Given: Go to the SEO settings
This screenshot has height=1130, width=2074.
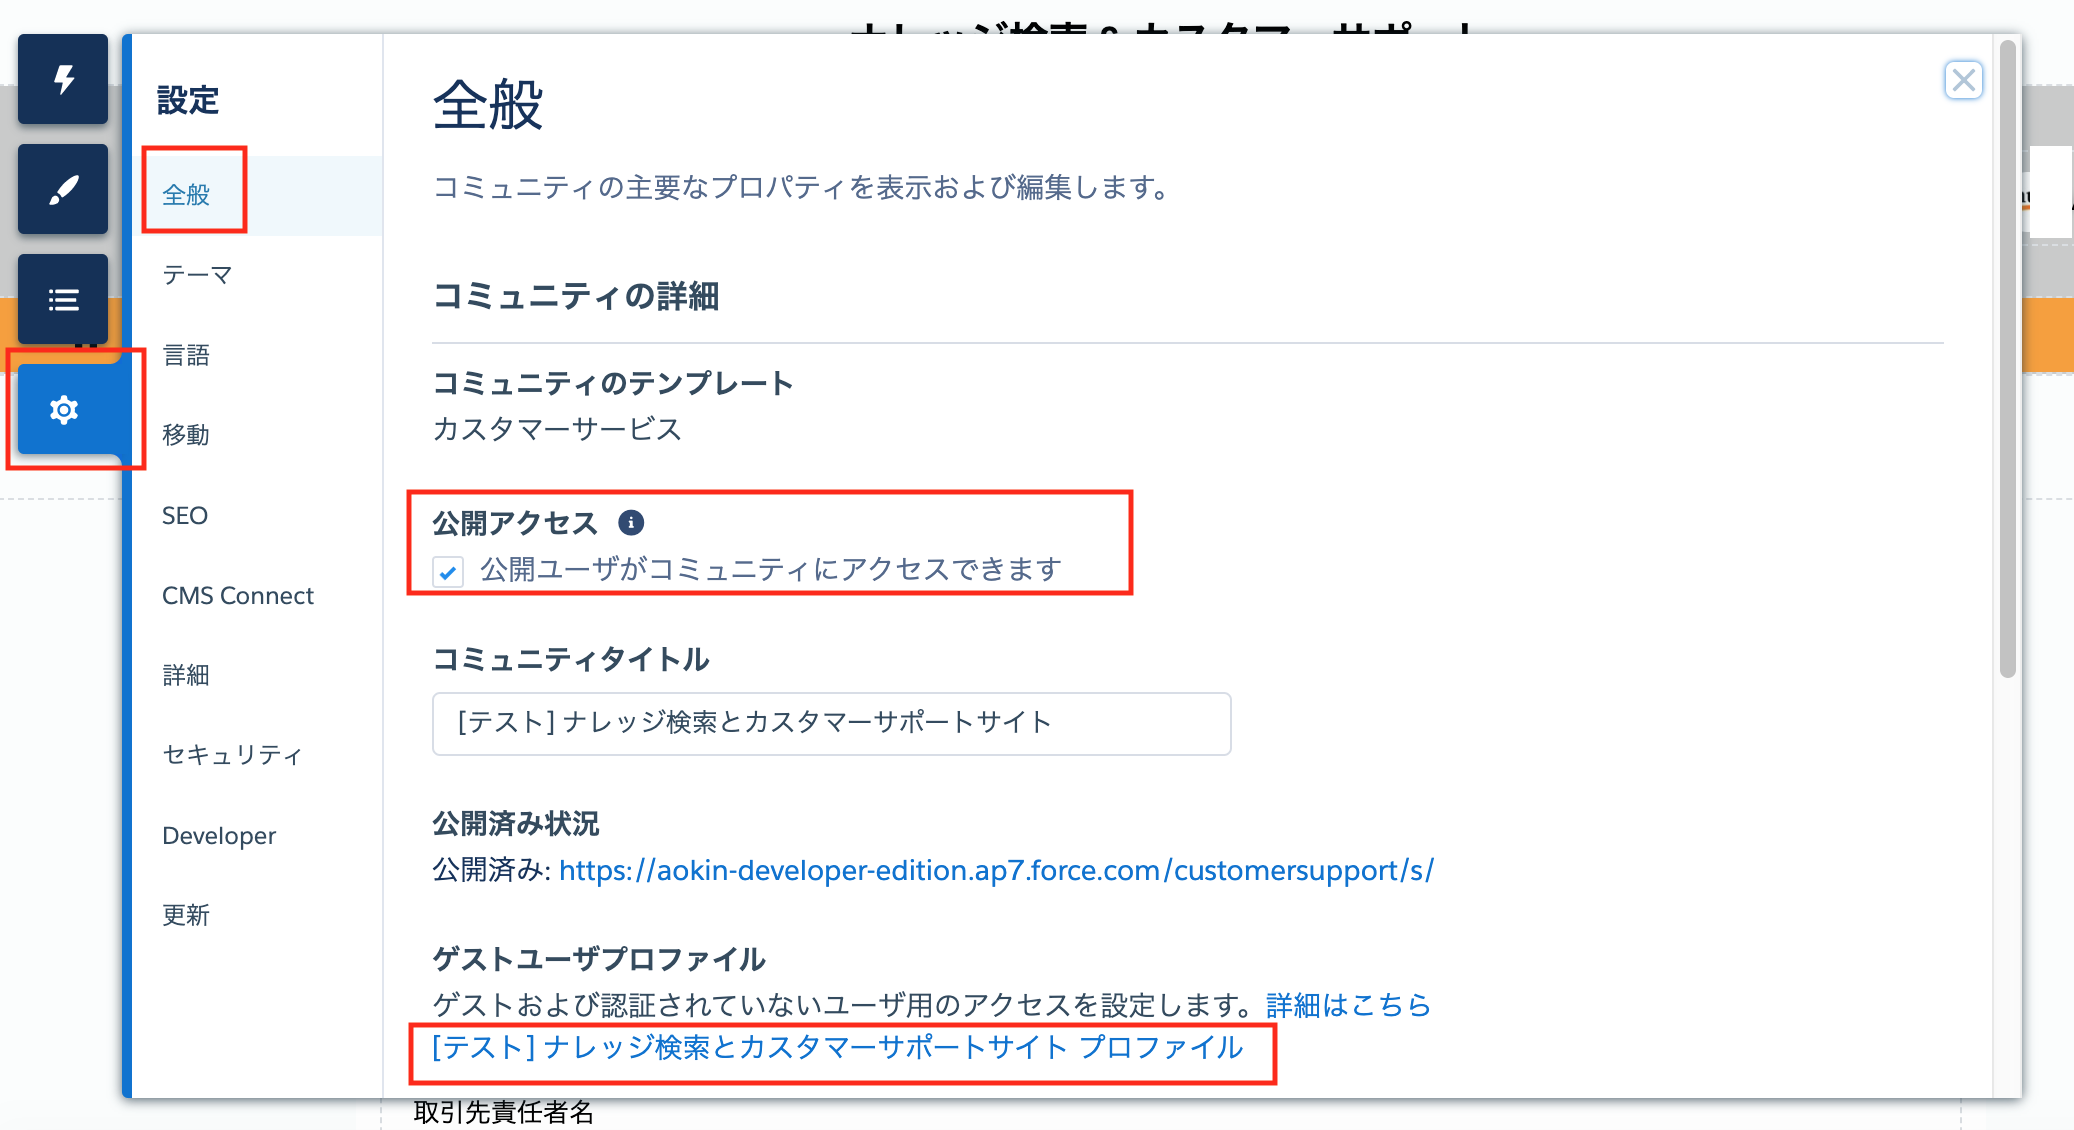Looking at the screenshot, I should click(x=185, y=515).
